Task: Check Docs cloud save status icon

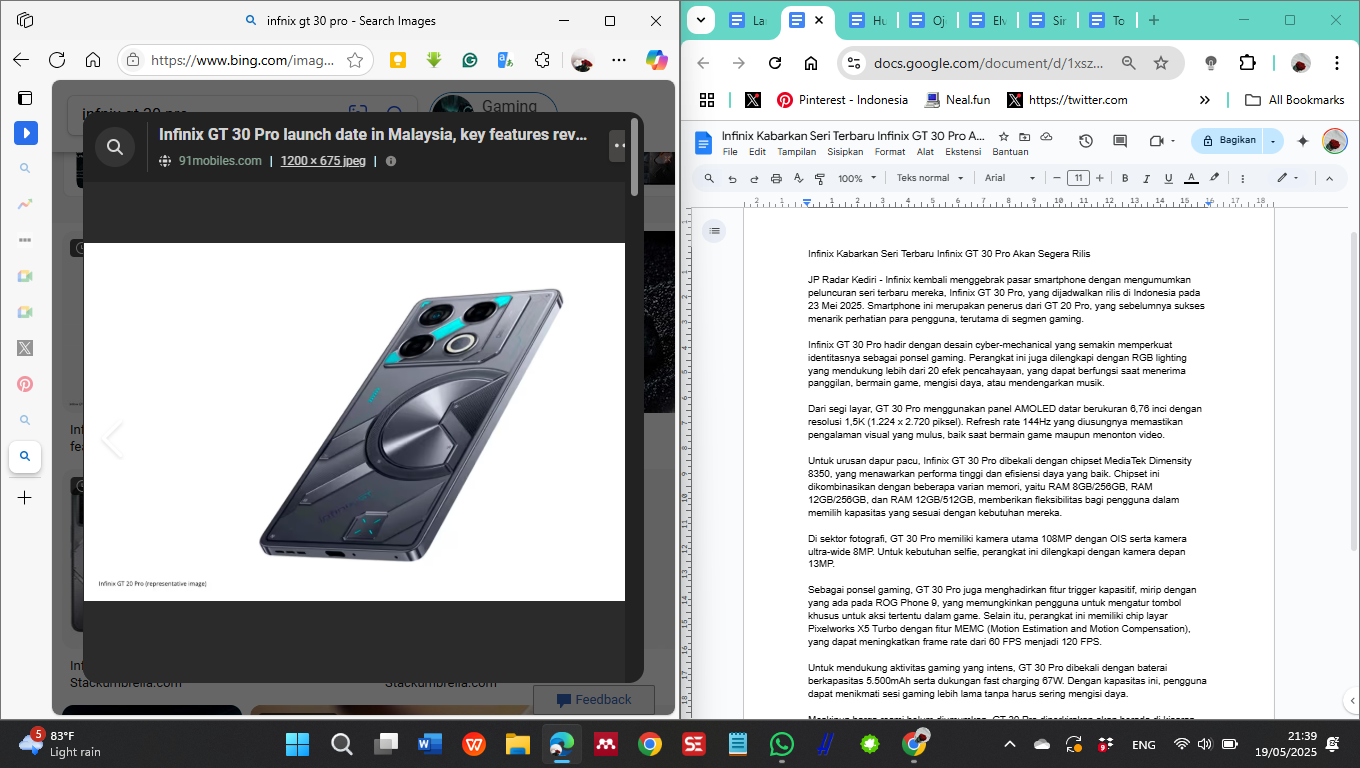Action: pyautogui.click(x=1046, y=136)
